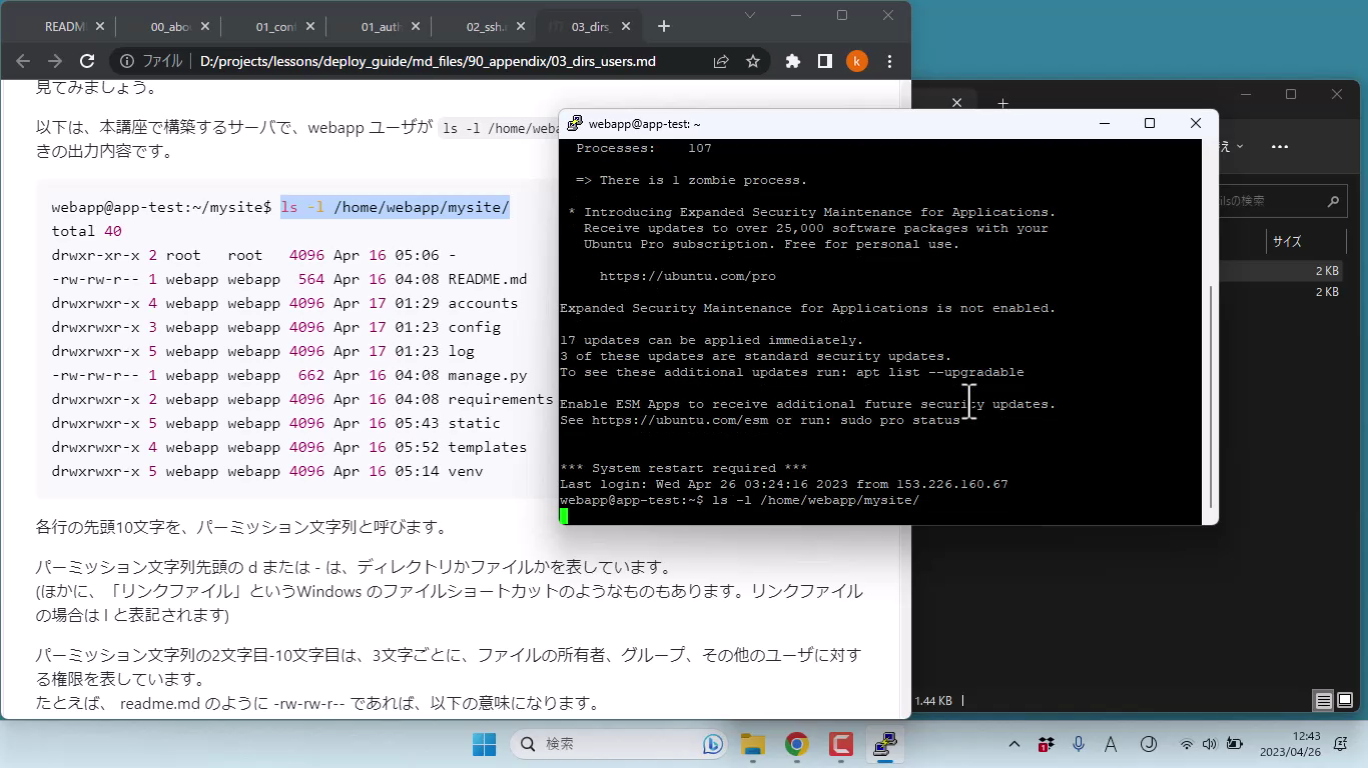Open a new Chrome tab
The width and height of the screenshot is (1368, 768).
tap(664, 27)
